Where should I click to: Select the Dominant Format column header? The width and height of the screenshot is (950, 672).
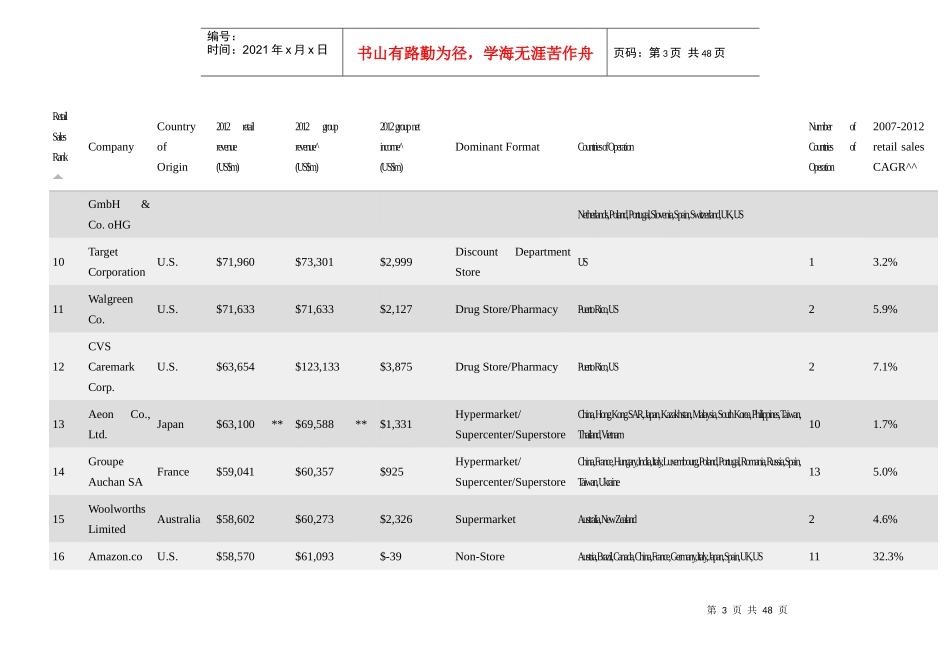pyautogui.click(x=497, y=147)
